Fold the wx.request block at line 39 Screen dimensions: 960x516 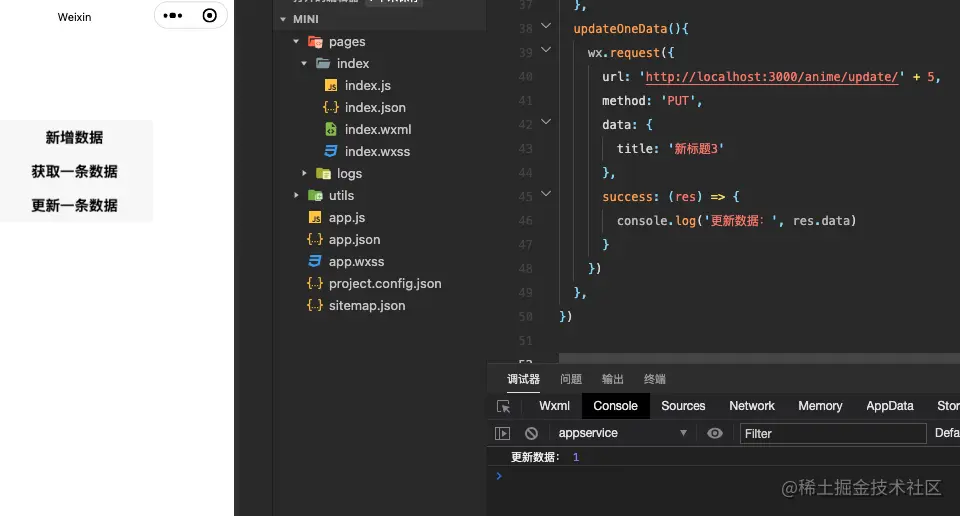pos(546,50)
